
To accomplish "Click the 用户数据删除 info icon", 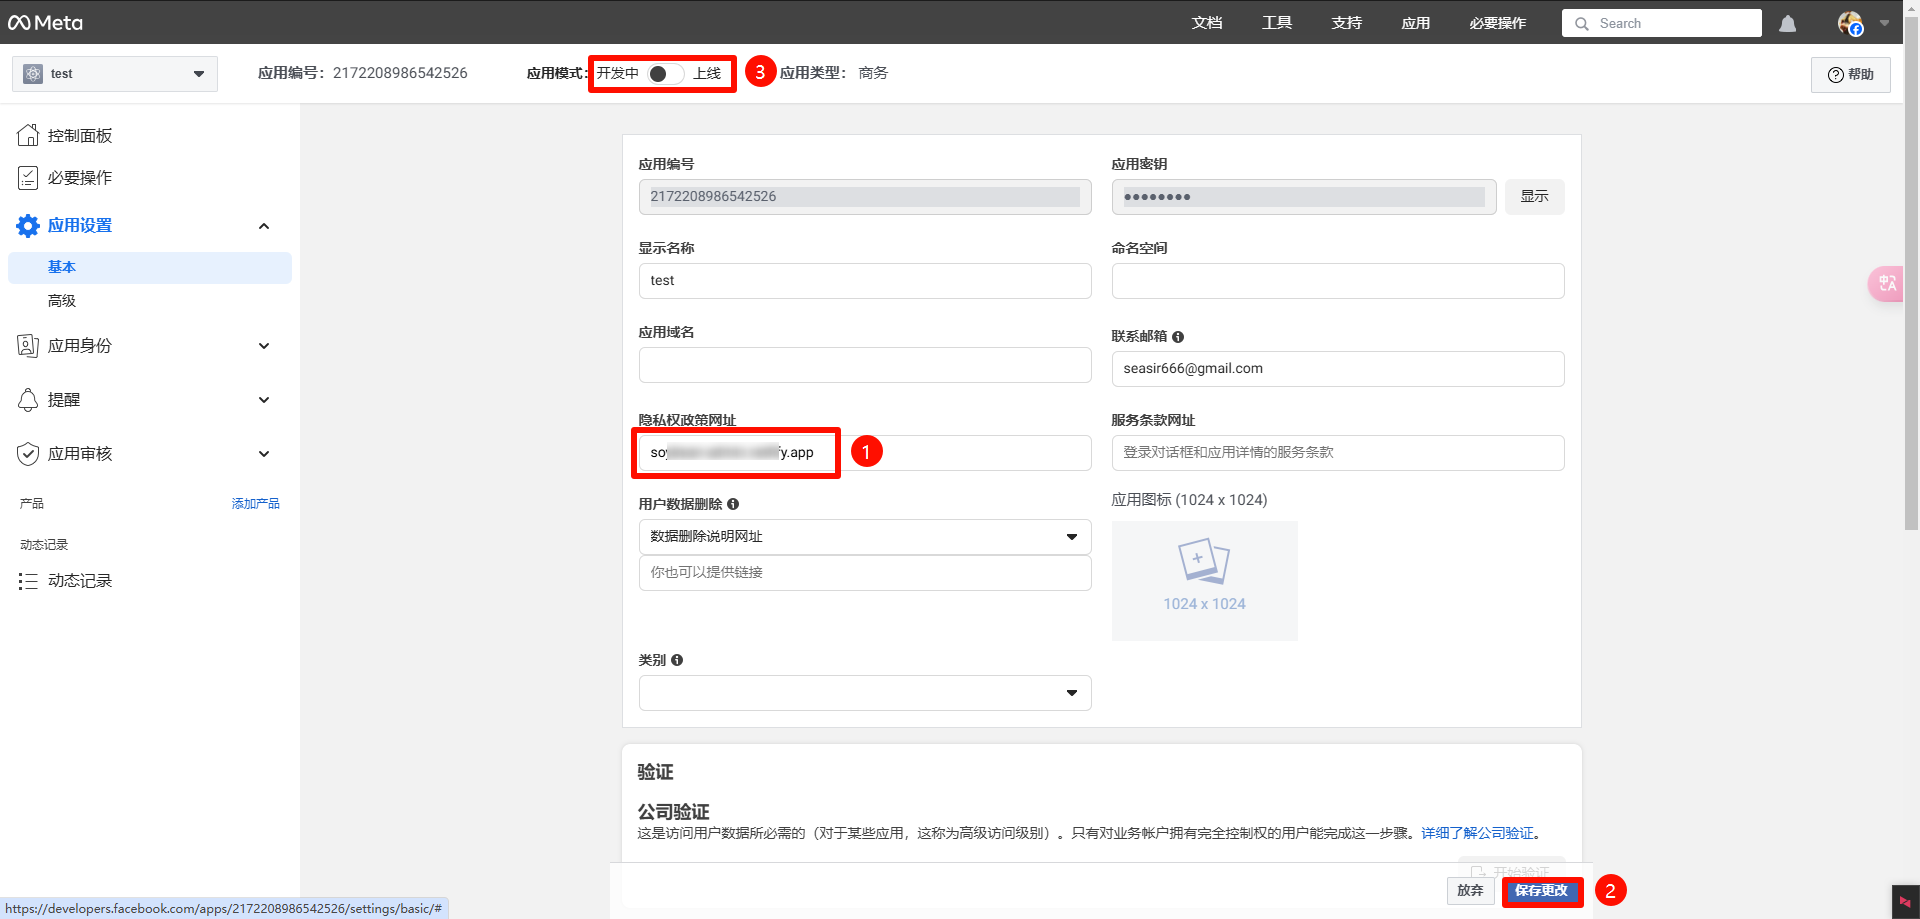I will (x=733, y=505).
